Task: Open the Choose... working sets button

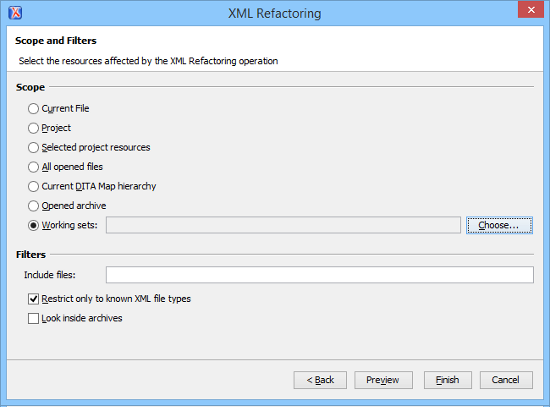Action: coord(499,225)
